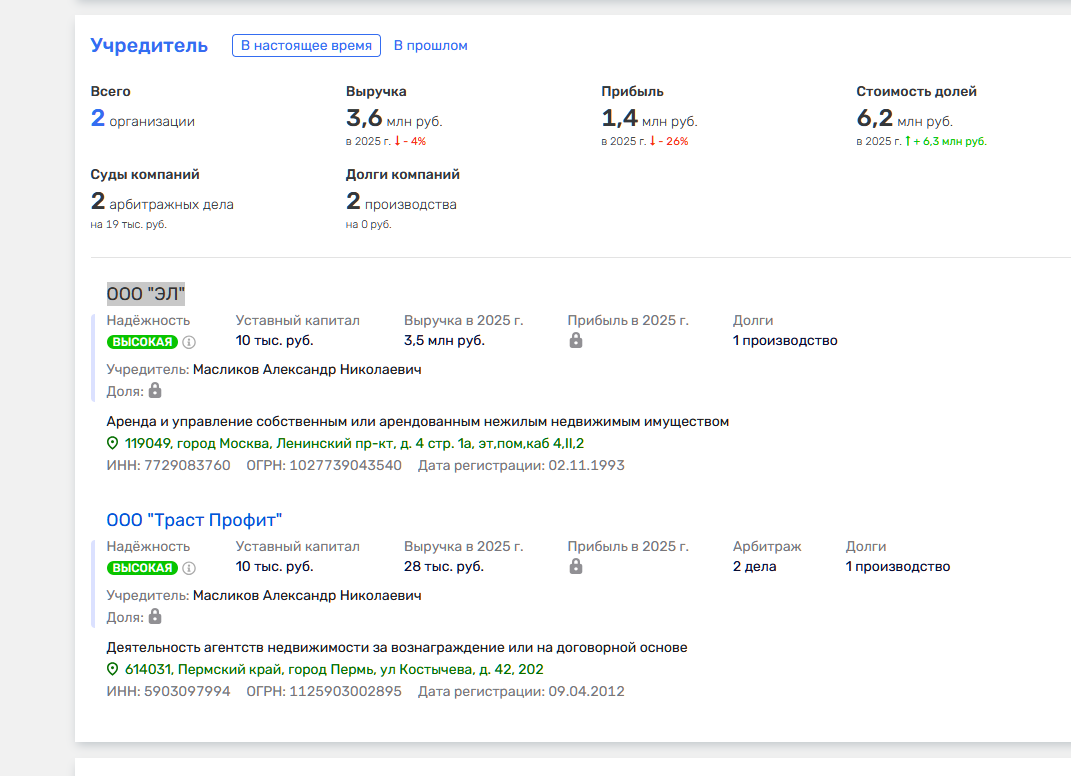Screen dimensions: 1071x776
Task: Click the lock icon under ЭЛ's Прибыль в 2025
Action: tap(575, 341)
